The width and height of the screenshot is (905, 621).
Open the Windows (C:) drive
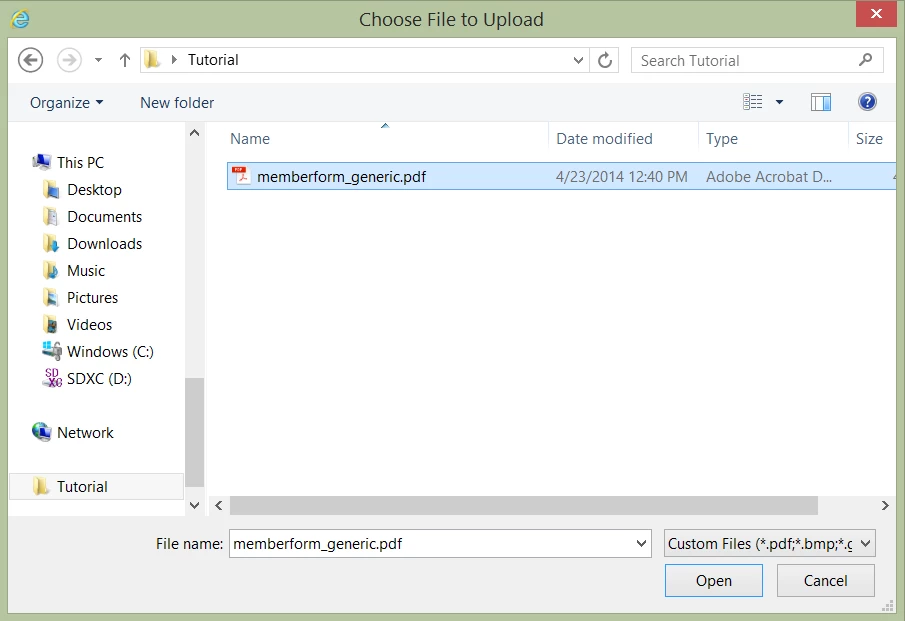coord(110,352)
